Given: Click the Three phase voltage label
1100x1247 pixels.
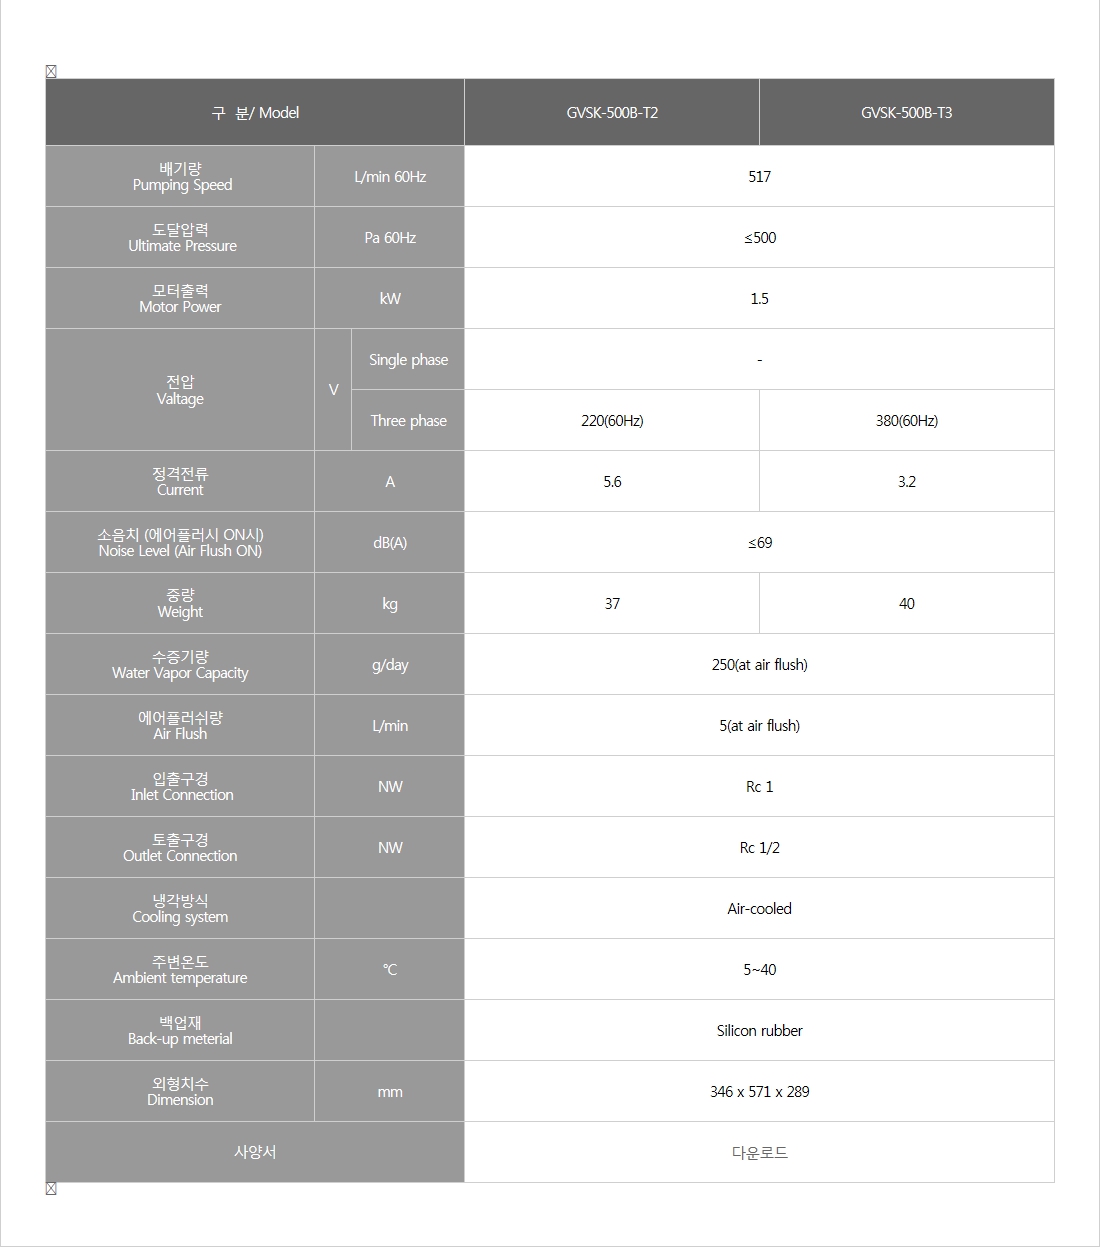Looking at the screenshot, I should (x=408, y=421).
